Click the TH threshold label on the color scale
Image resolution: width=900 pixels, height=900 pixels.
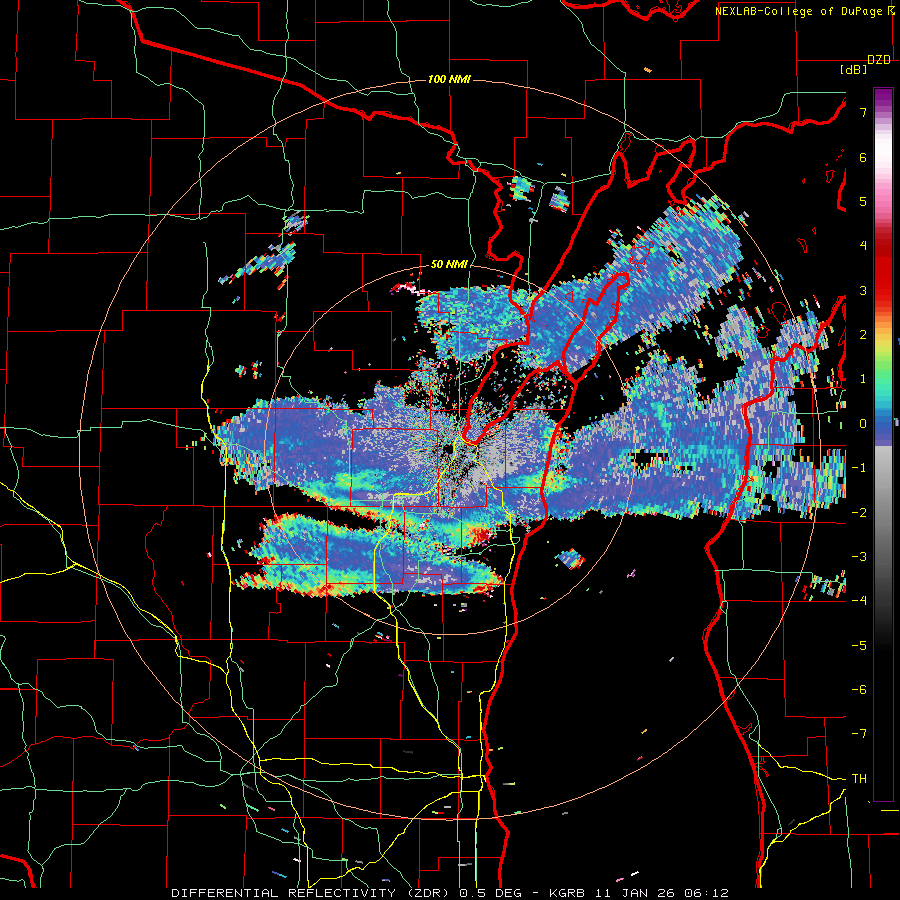tap(859, 779)
